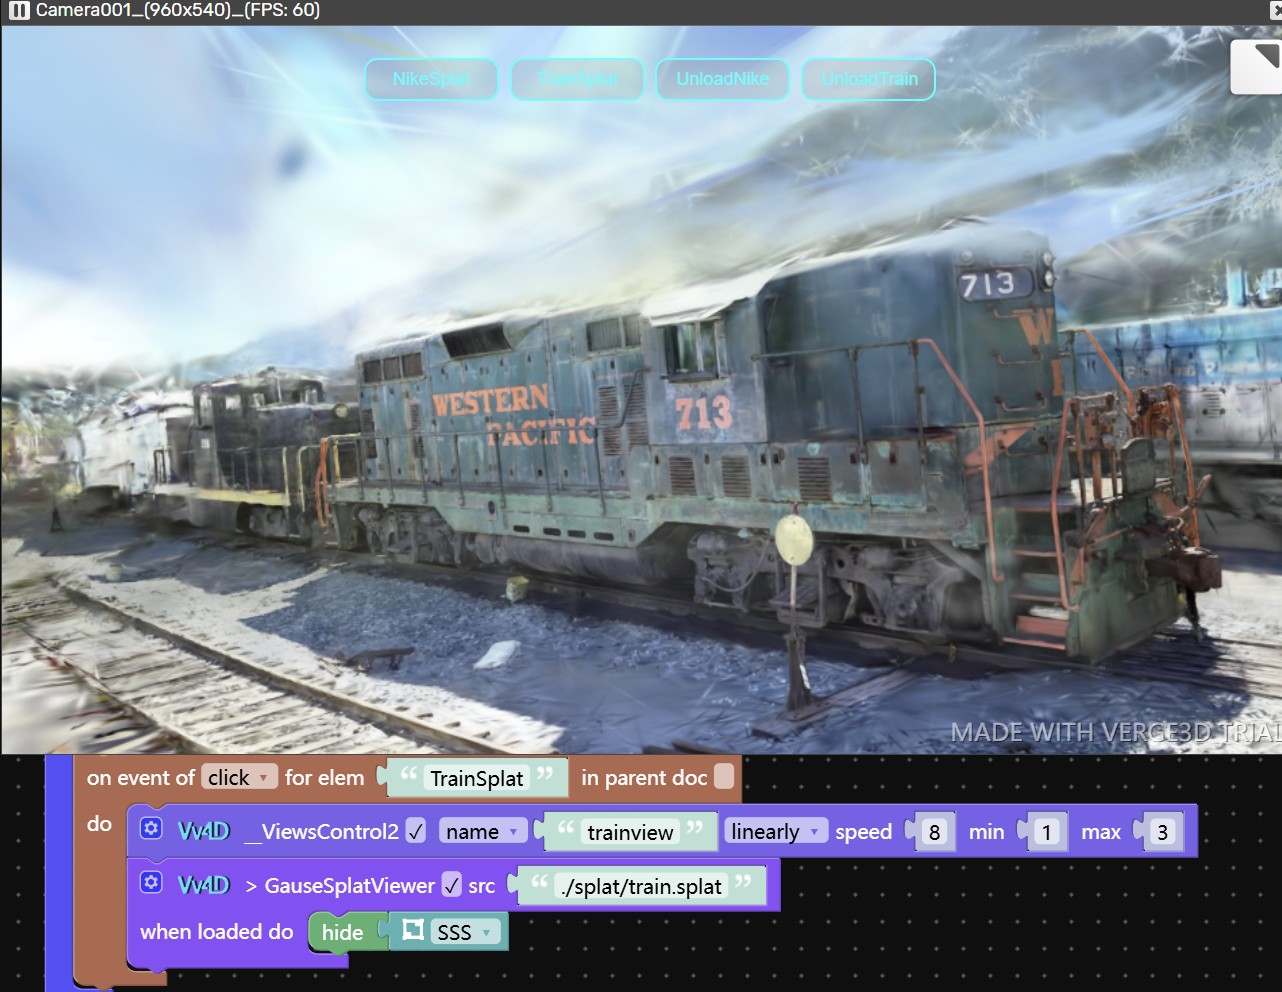Click the hide block
This screenshot has height=992, width=1282.
pyautogui.click(x=342, y=932)
